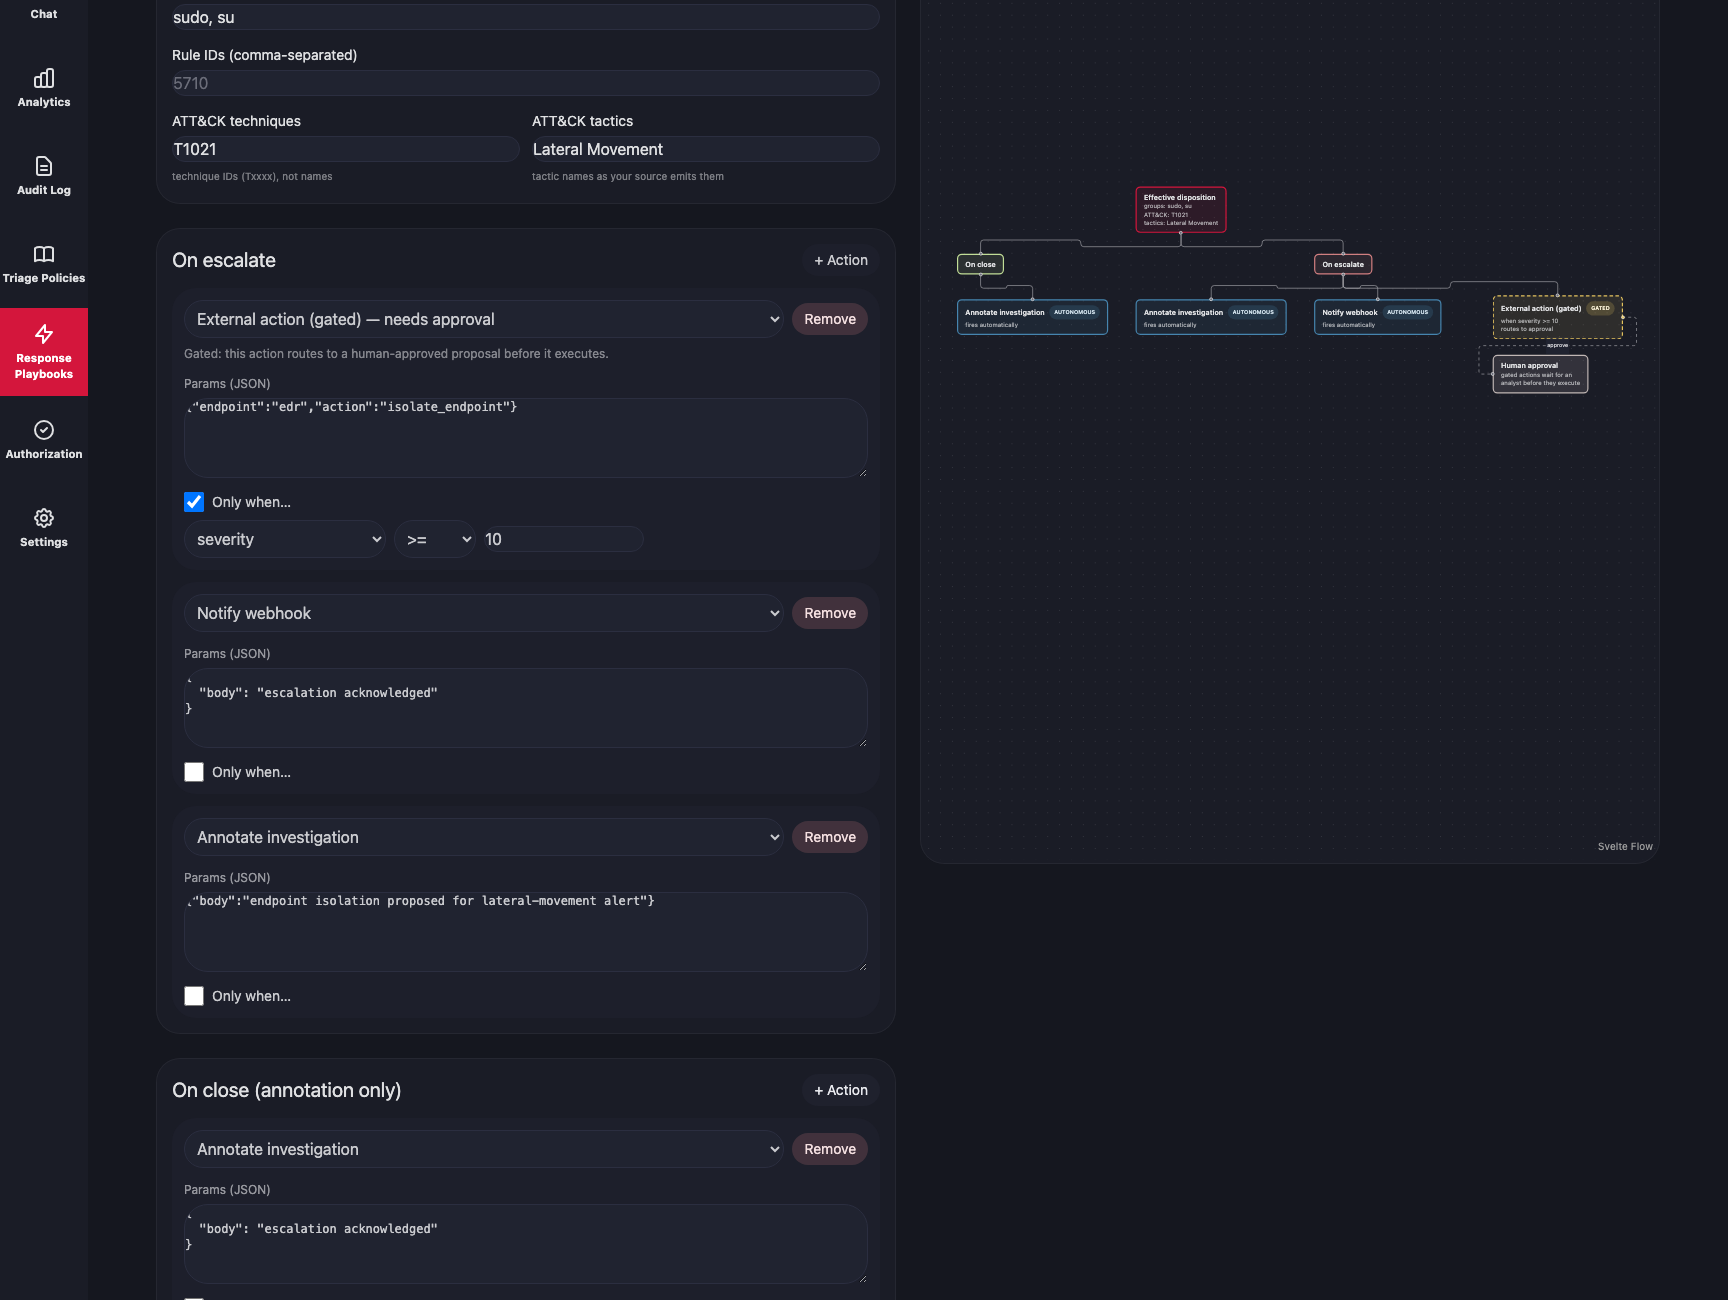
Task: Open the External action (gated) type dropdown
Action: click(484, 319)
